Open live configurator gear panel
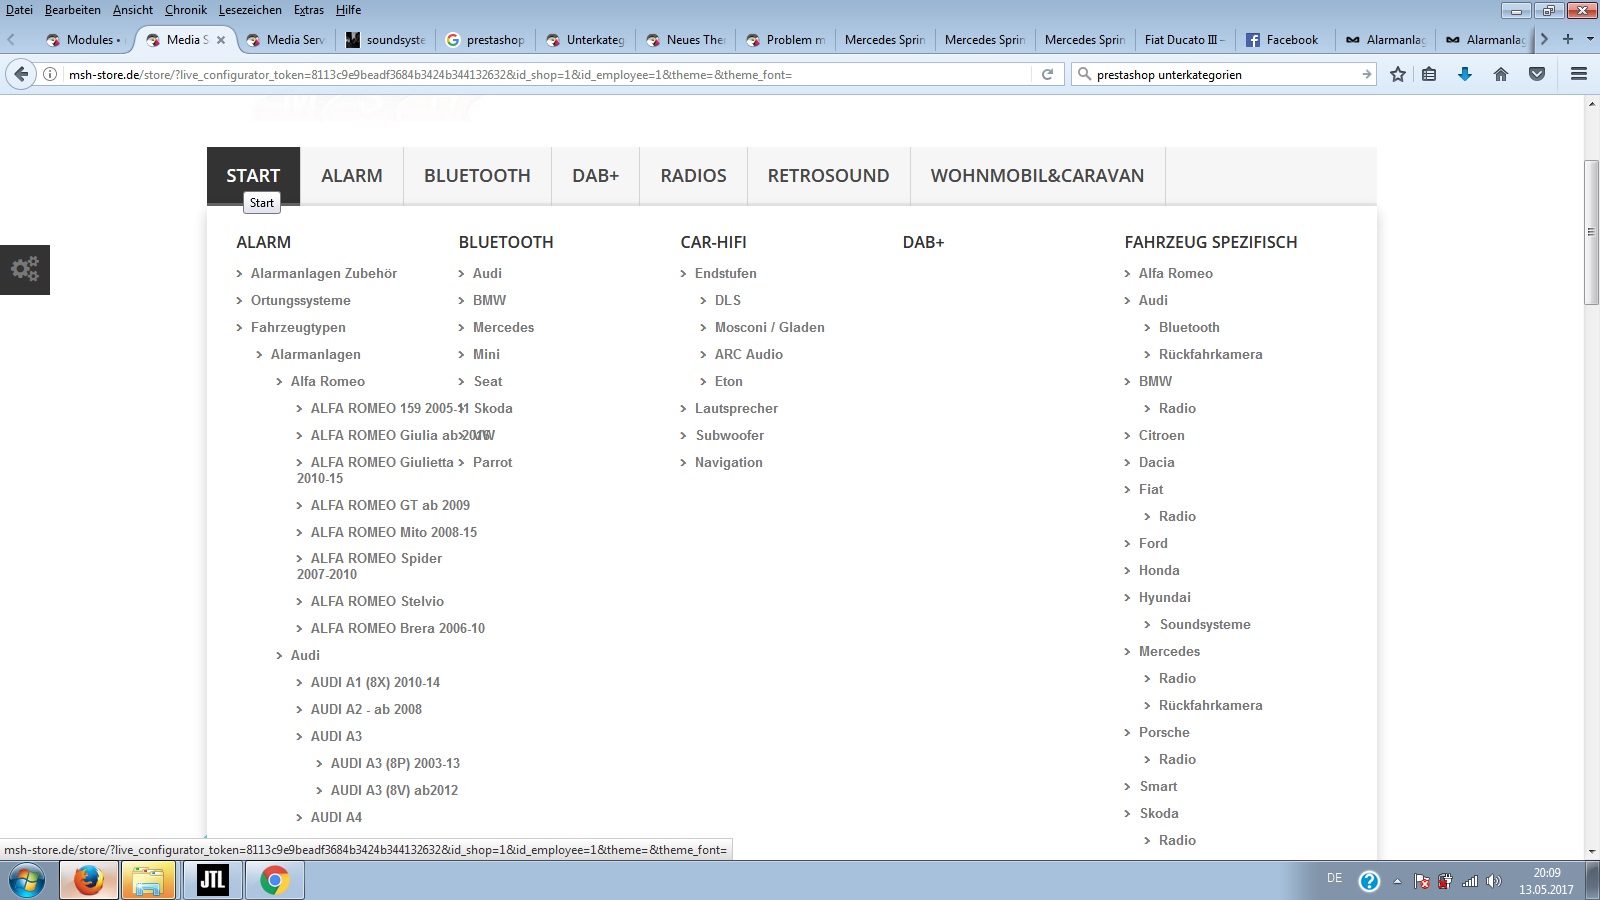Screen dimensions: 1600x900 [x=25, y=269]
